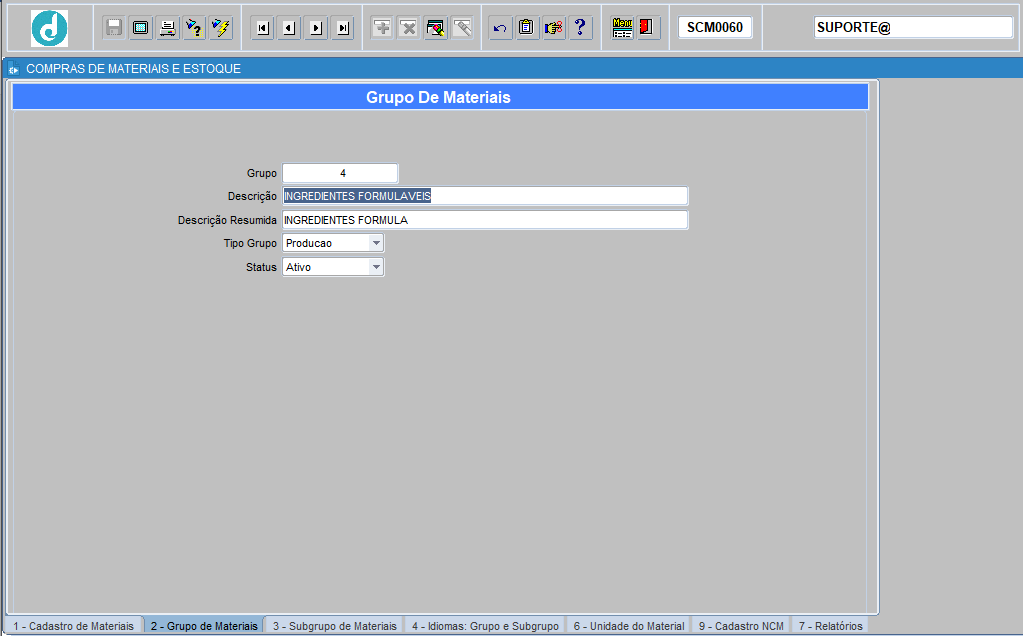
Task: Switch to 1 - Cadastro de Materiais tab
Action: pos(74,626)
